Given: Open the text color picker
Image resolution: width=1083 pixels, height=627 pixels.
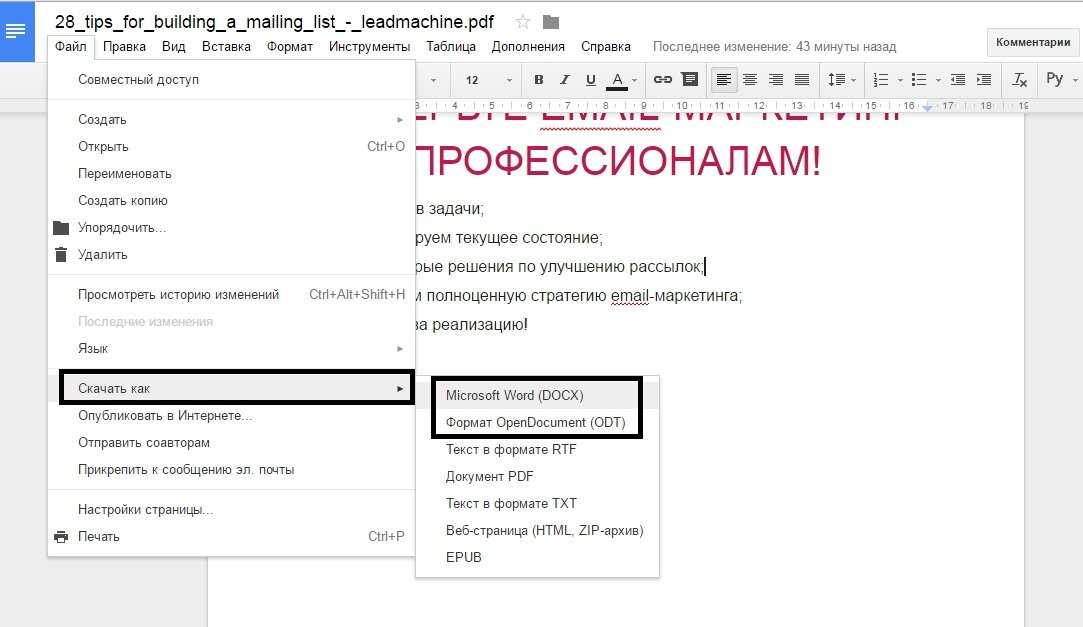Looking at the screenshot, I should point(617,80).
